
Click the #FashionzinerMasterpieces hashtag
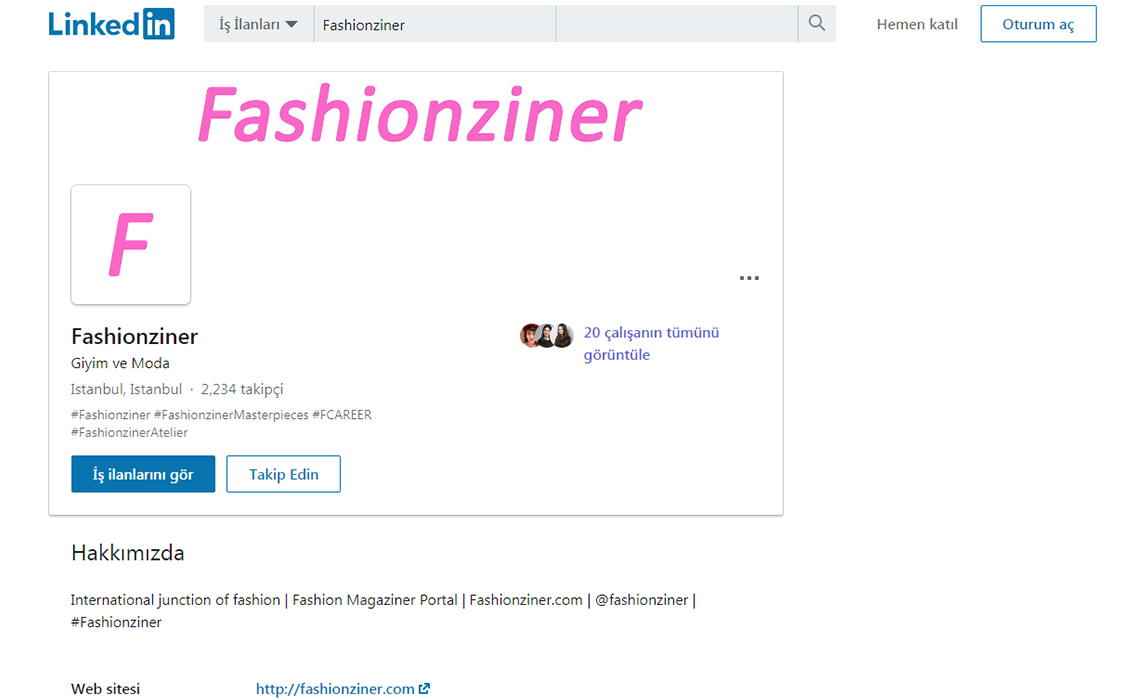pyautogui.click(x=231, y=415)
